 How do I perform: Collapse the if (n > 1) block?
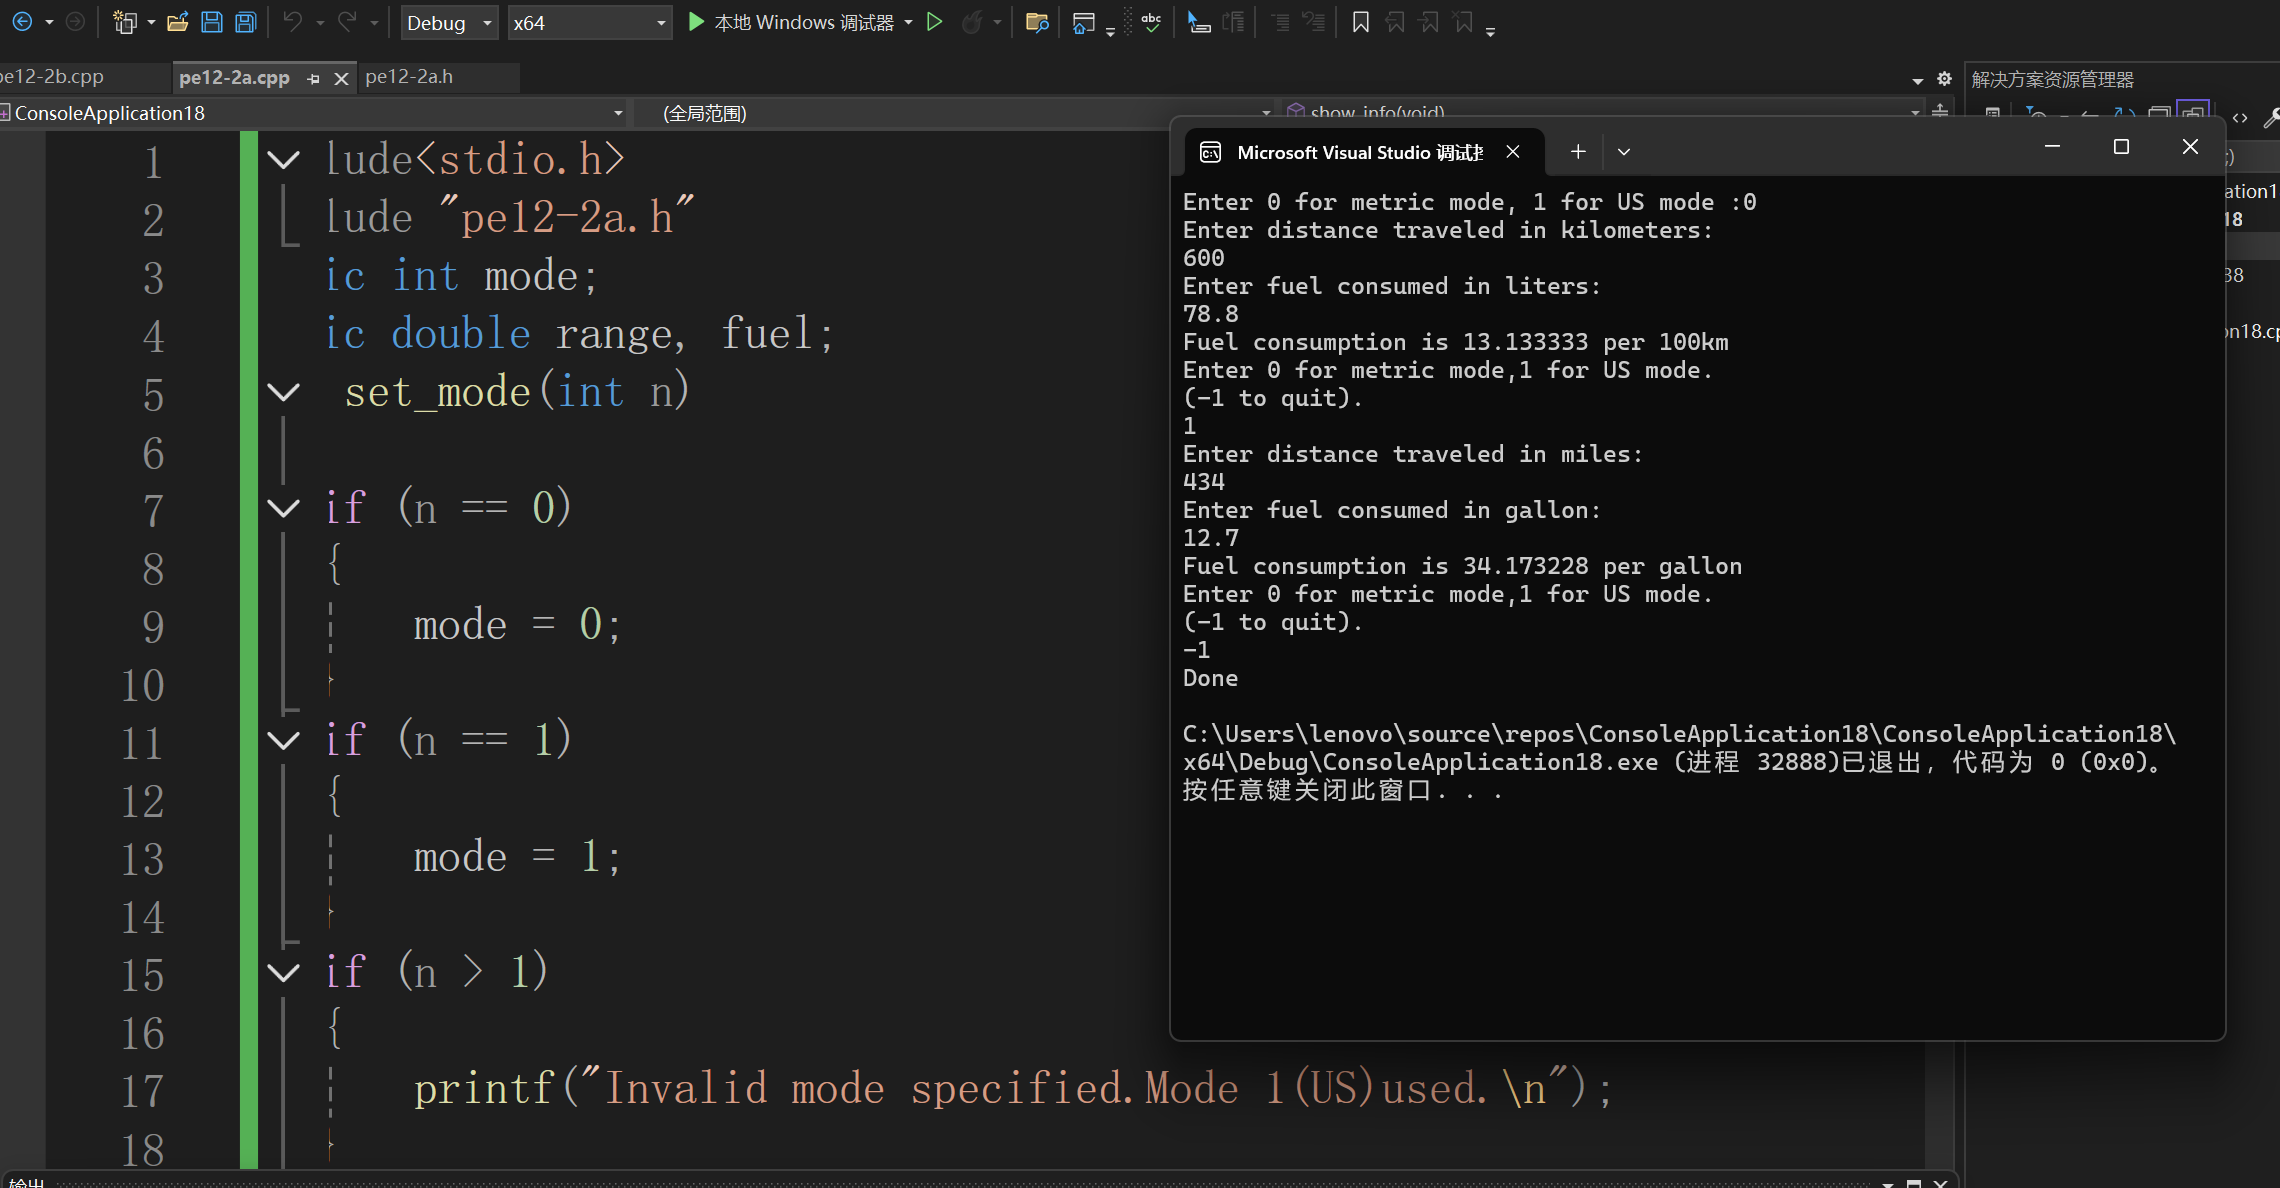(284, 972)
